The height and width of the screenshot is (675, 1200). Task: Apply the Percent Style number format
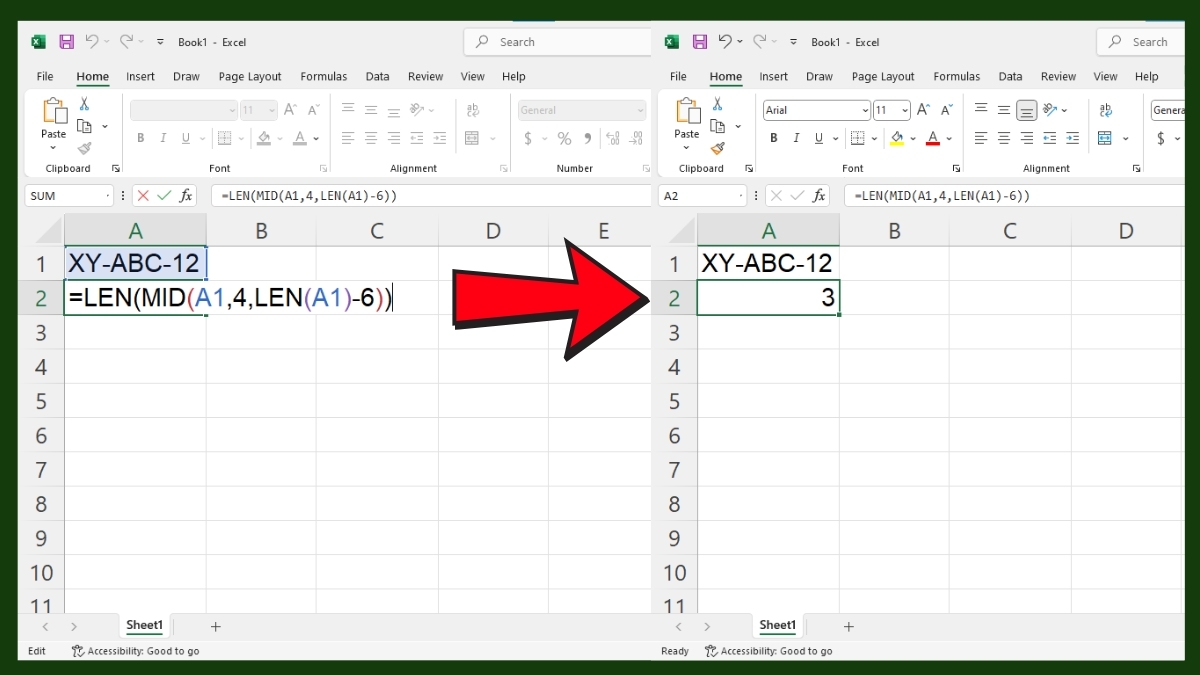tap(564, 138)
